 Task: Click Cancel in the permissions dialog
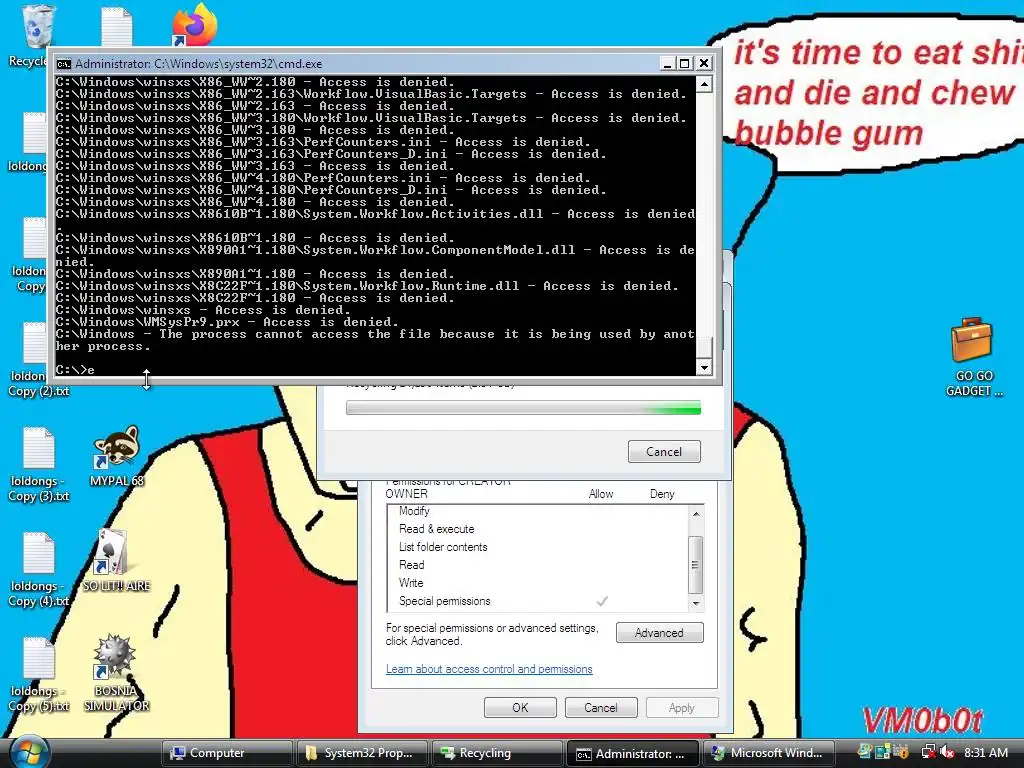601,707
